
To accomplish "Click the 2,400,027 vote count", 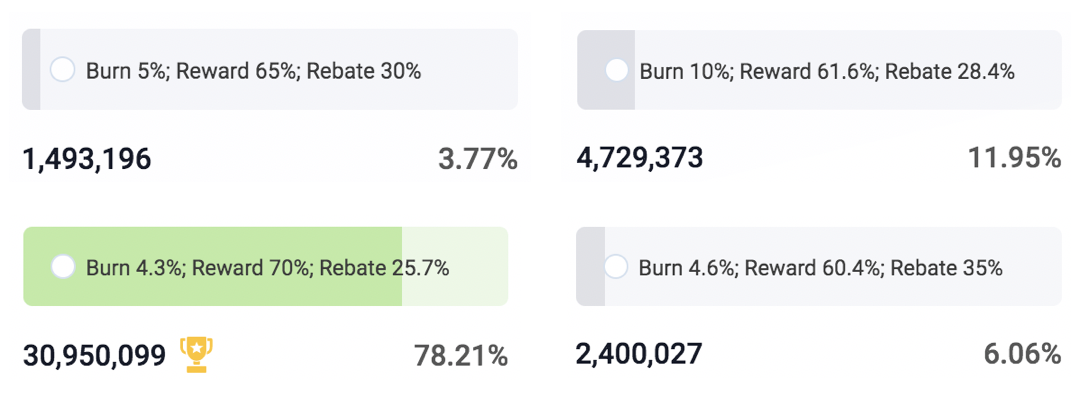I will click(639, 355).
